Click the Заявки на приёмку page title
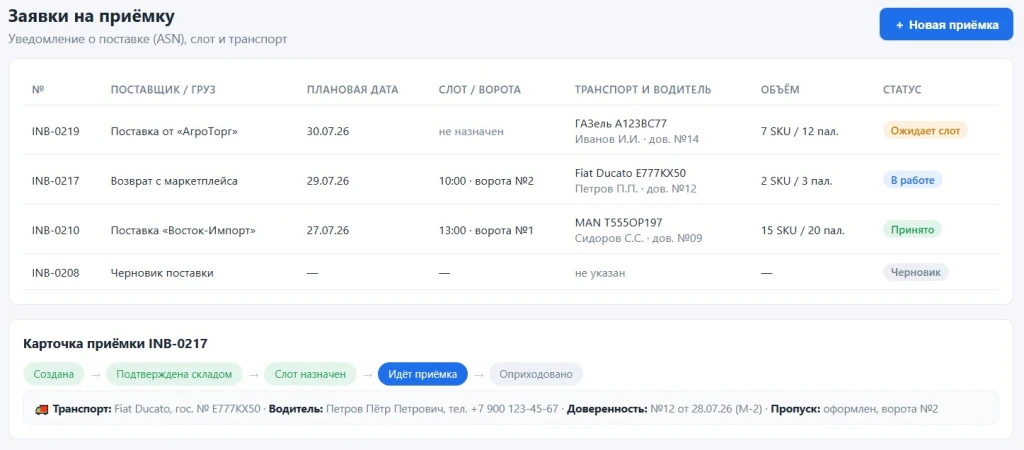Screen dimensions: 1024x450 [91, 16]
